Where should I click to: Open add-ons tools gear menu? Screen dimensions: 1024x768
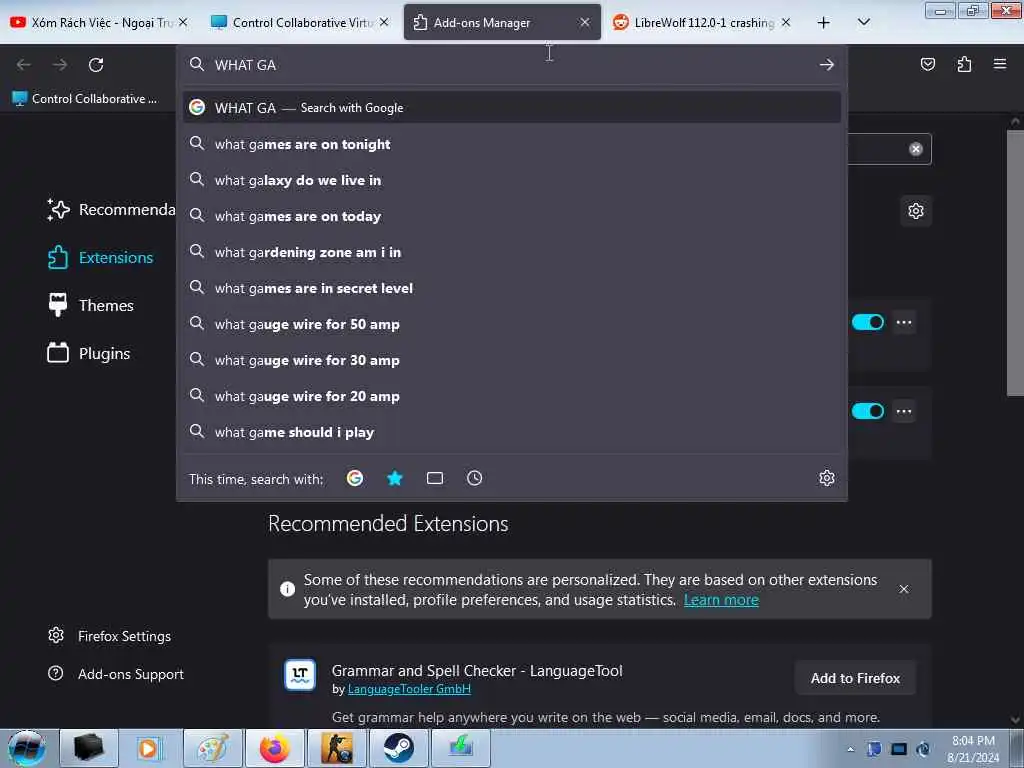(x=916, y=211)
